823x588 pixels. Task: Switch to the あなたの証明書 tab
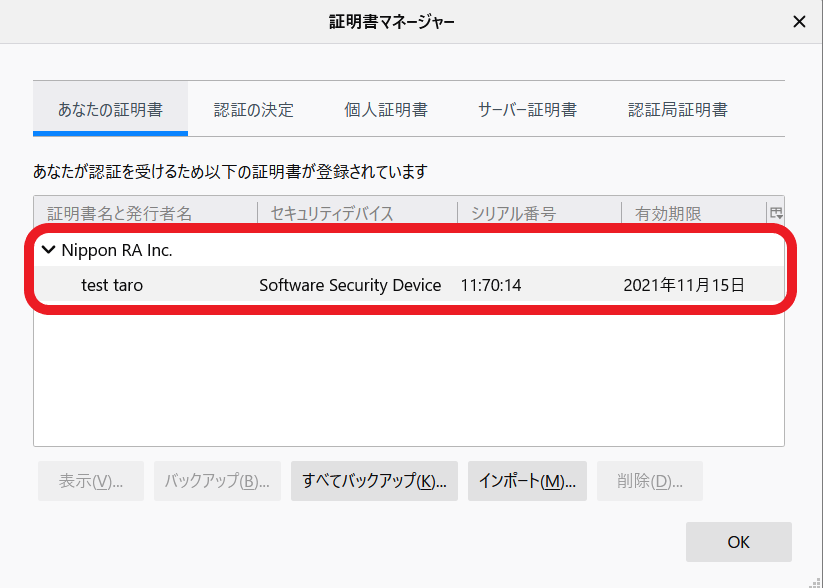click(x=110, y=110)
